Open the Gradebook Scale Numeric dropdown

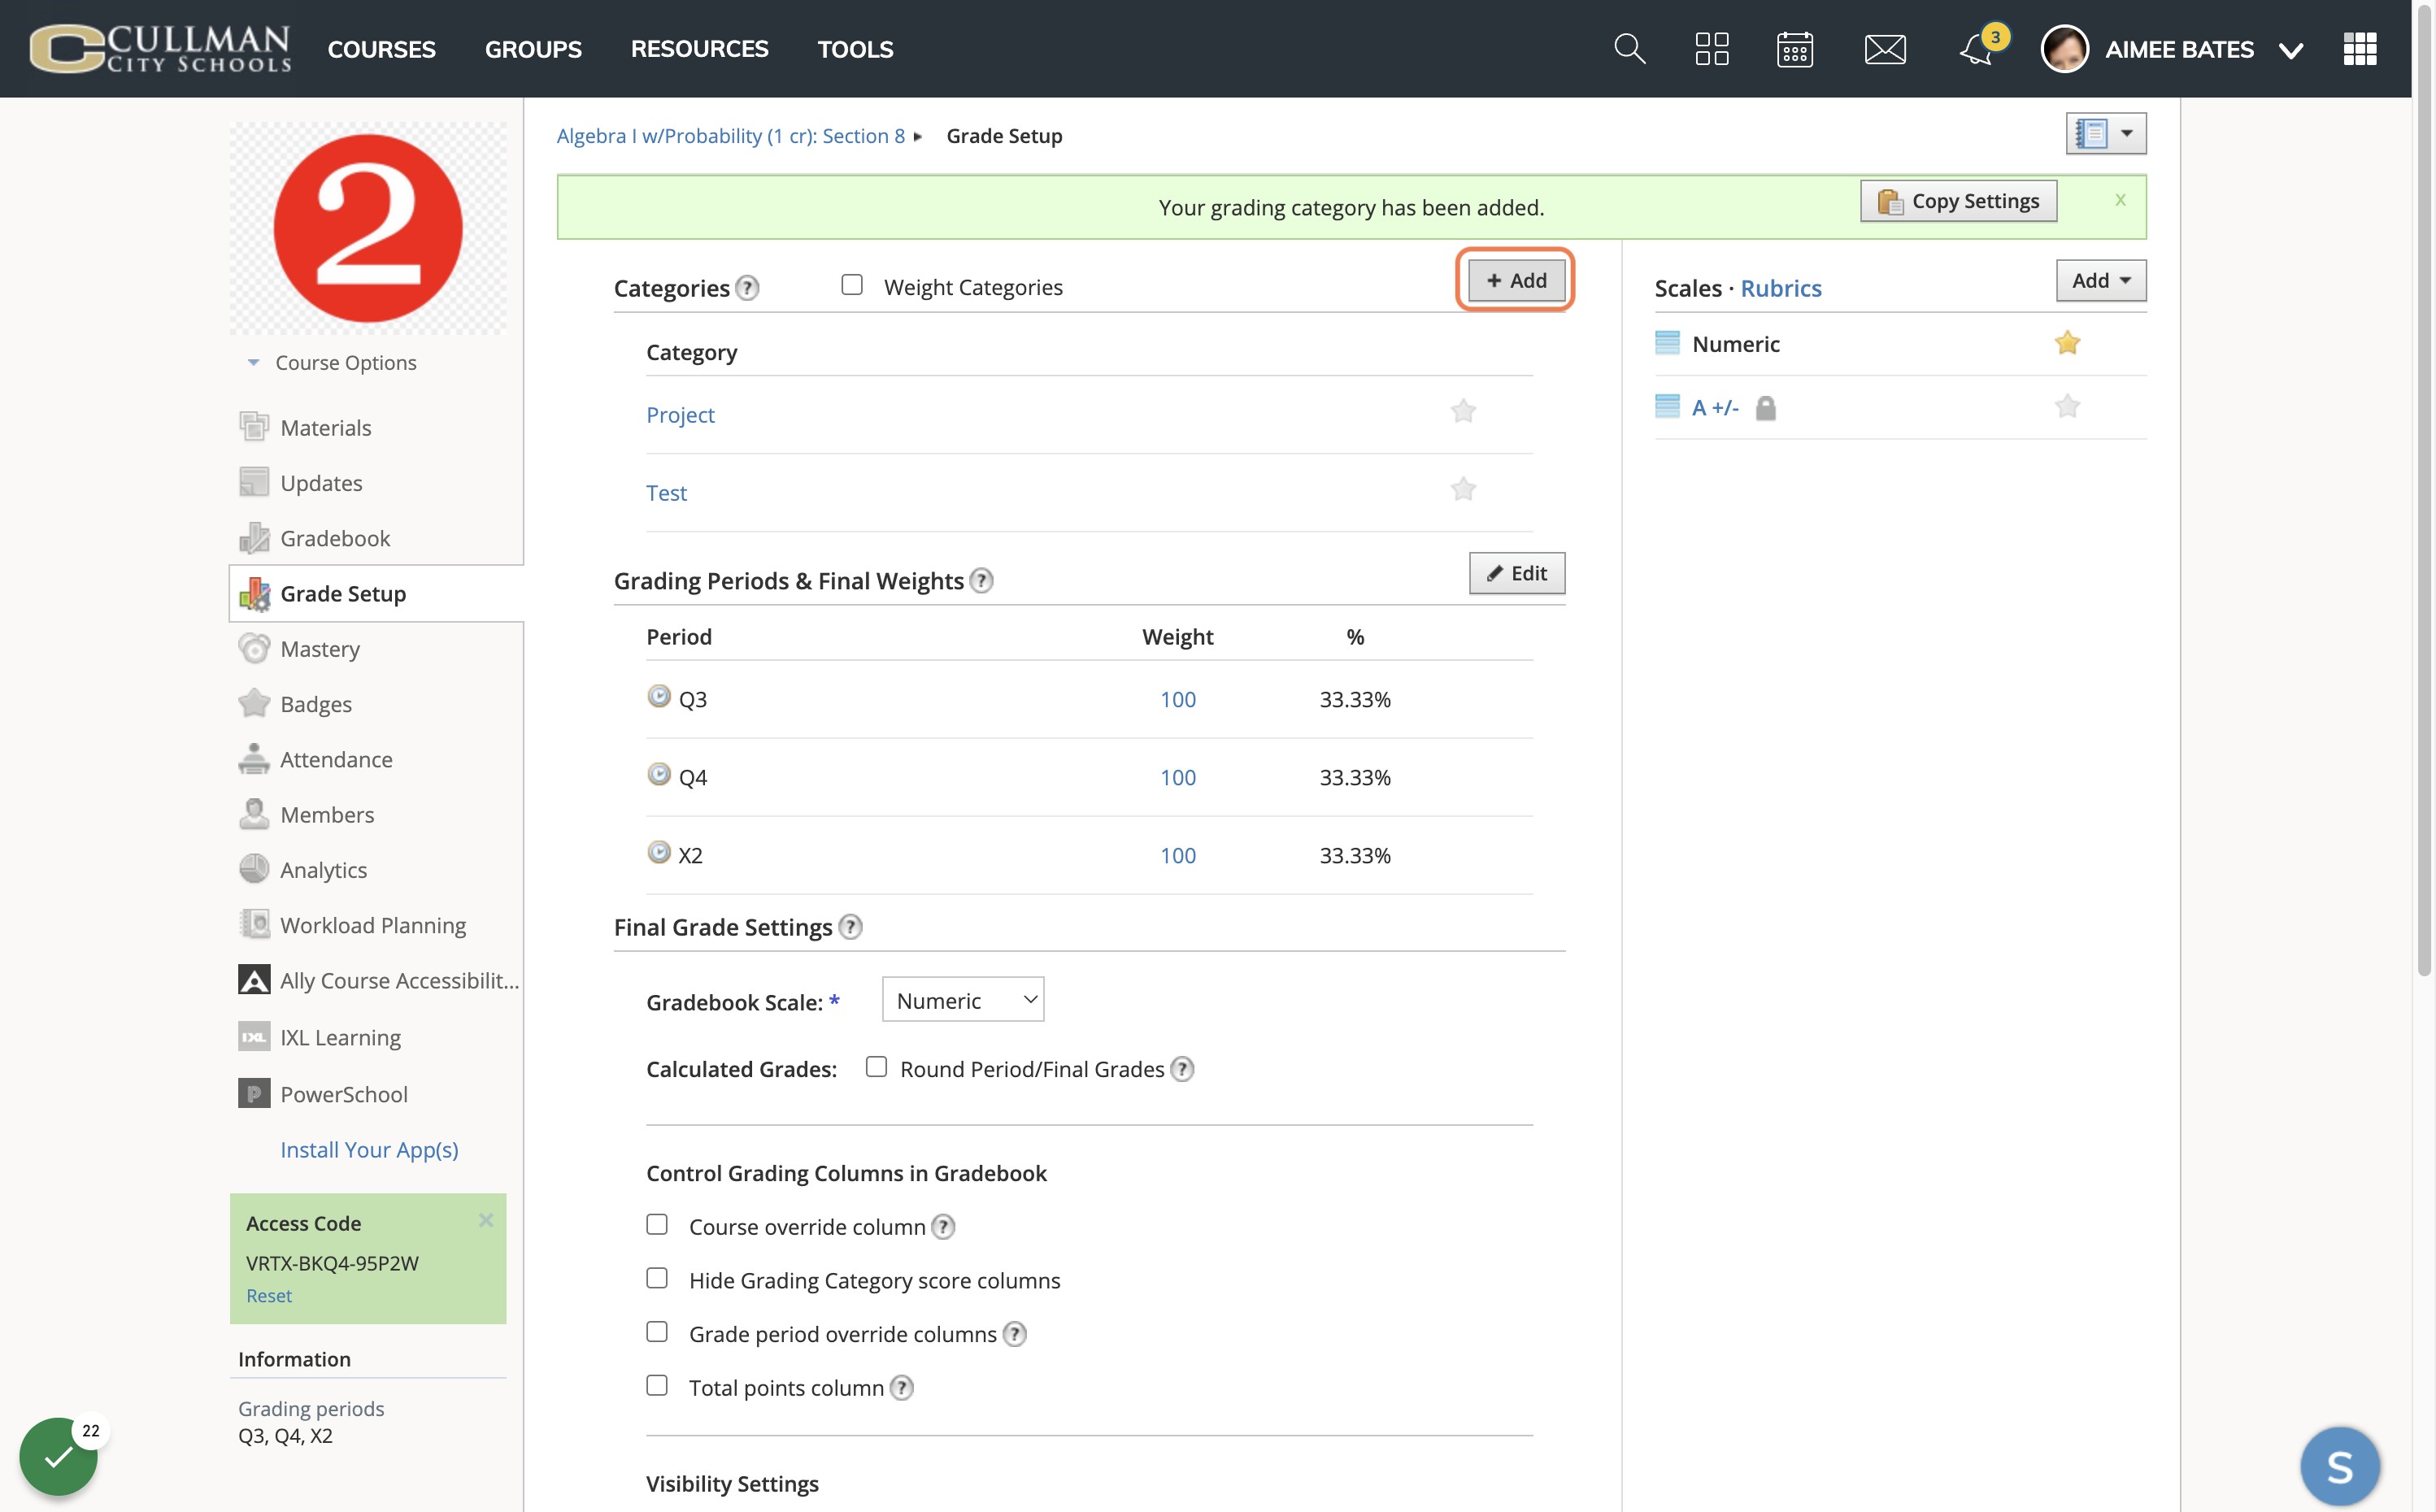(963, 1000)
